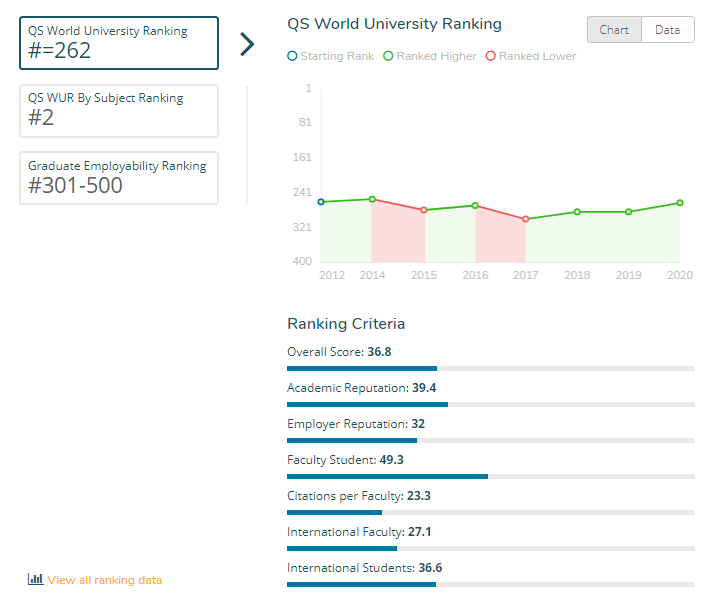Open the Graduate Employability Ranking card

tap(119, 178)
